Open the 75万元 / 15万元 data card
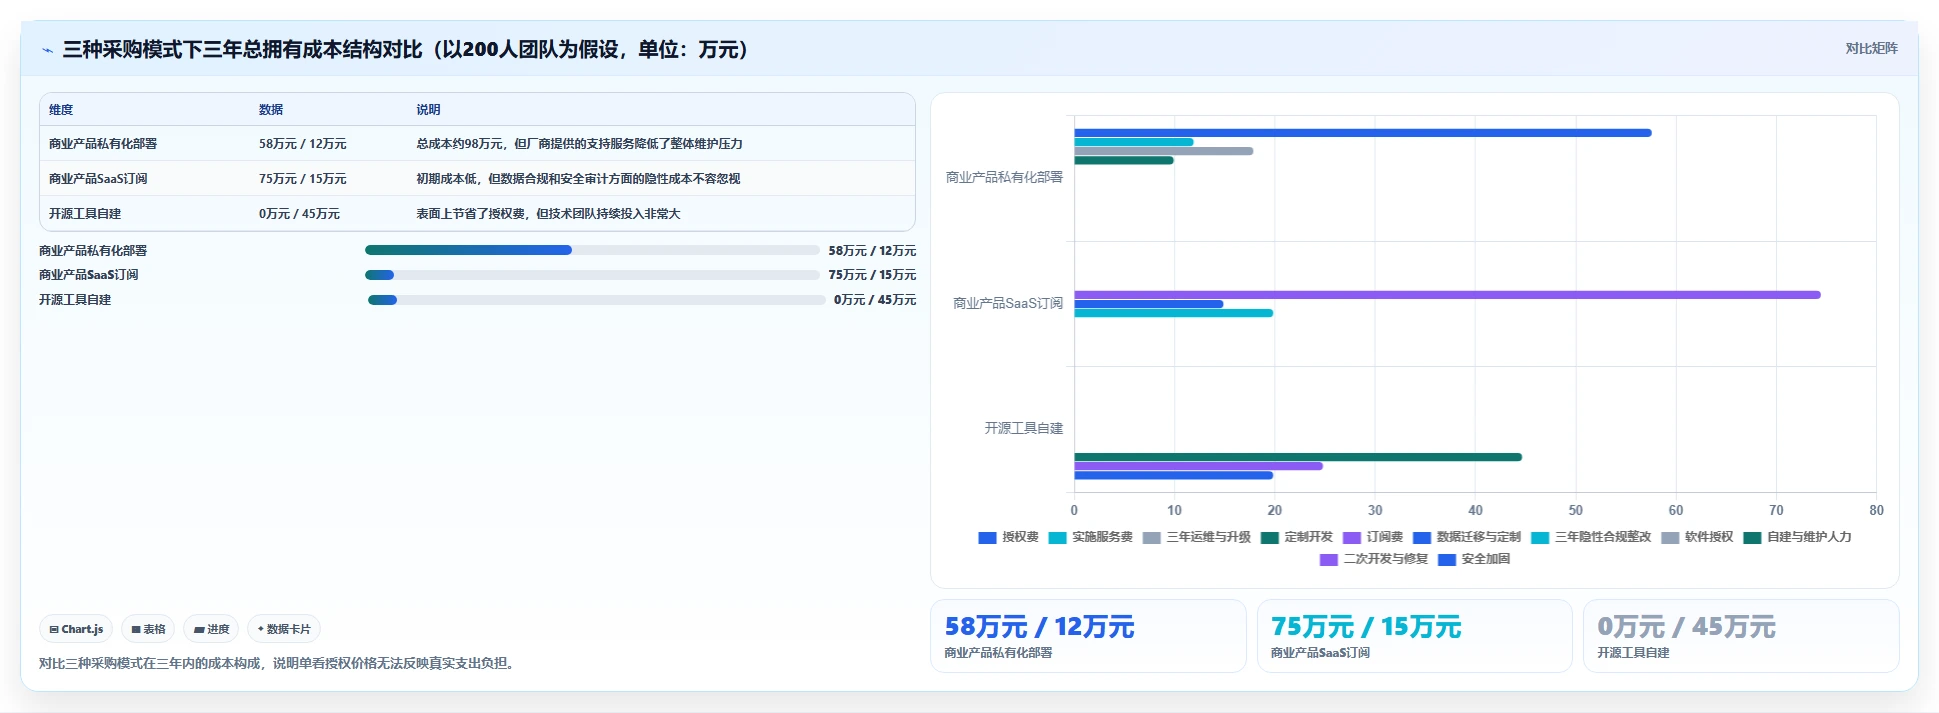The height and width of the screenshot is (713, 1939). point(1414,636)
